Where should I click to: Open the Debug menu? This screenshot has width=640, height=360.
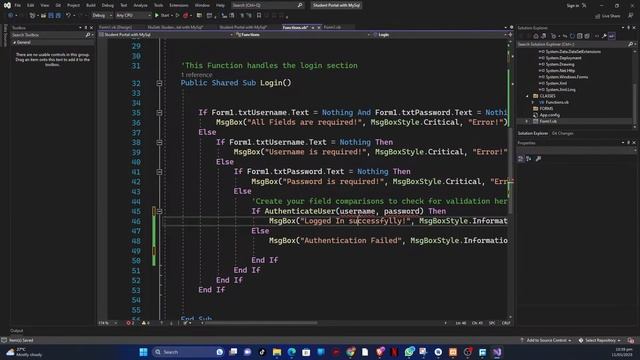(x=108, y=5)
